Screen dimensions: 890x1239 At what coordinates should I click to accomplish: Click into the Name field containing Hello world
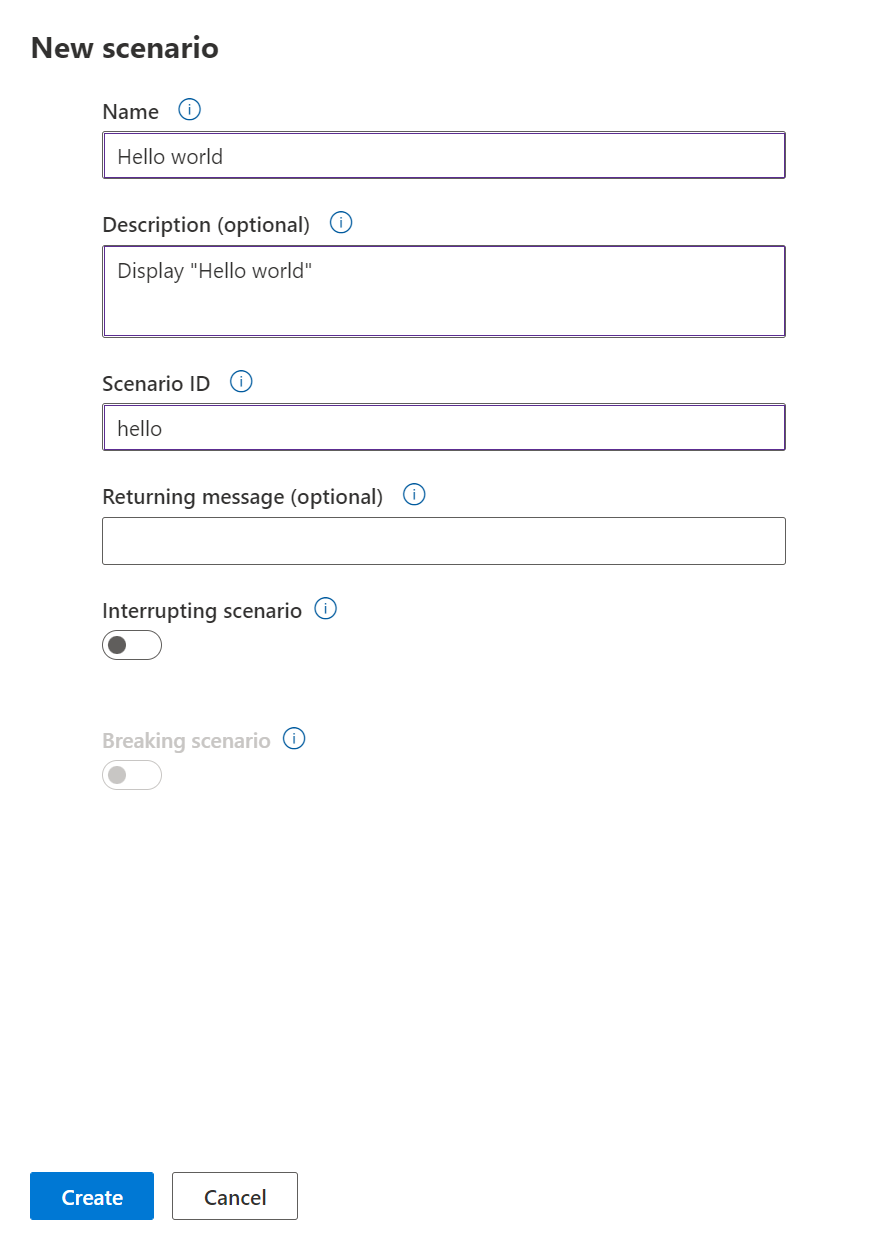[x=444, y=155]
